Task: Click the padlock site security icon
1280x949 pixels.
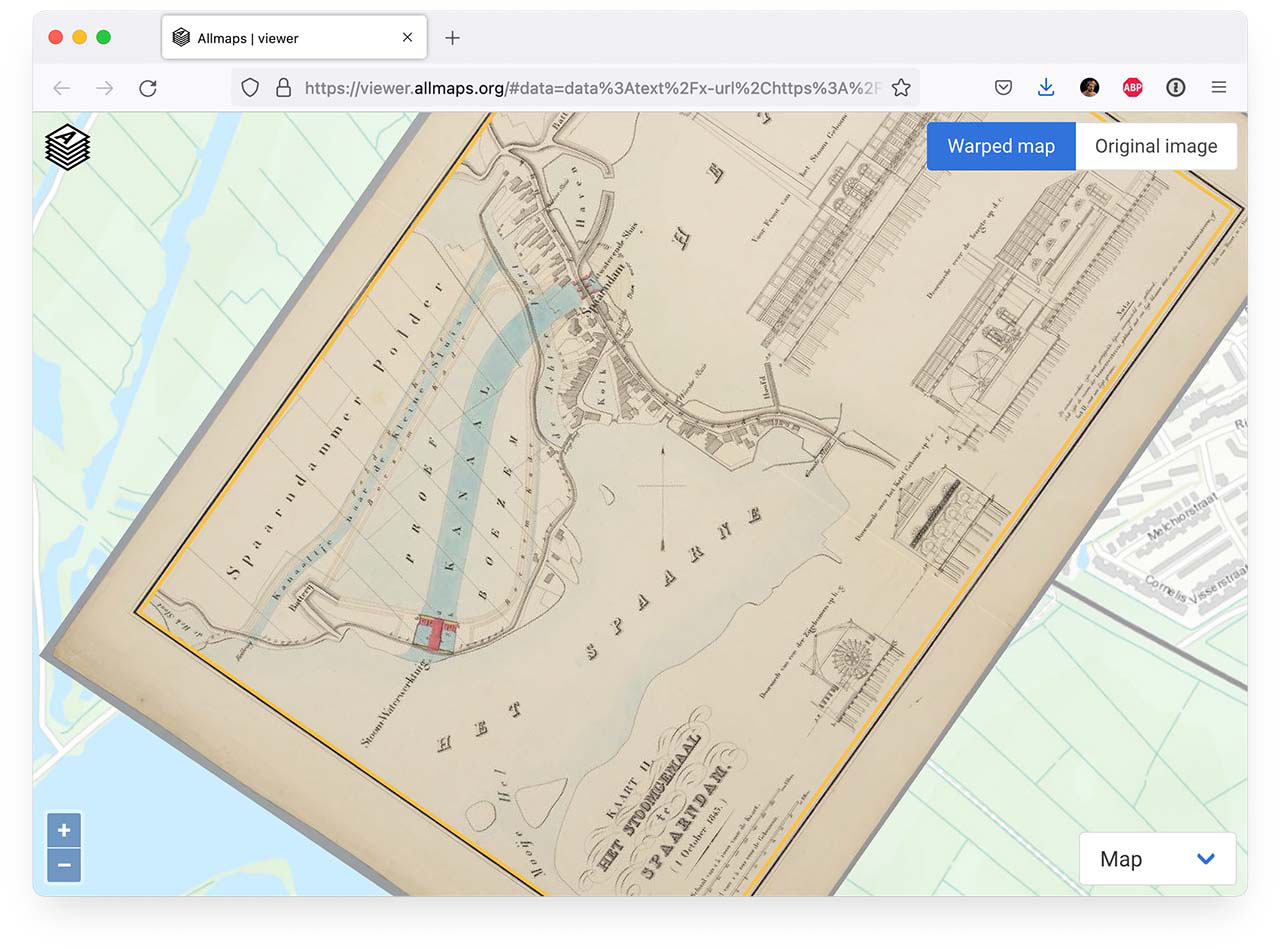Action: [x=283, y=88]
